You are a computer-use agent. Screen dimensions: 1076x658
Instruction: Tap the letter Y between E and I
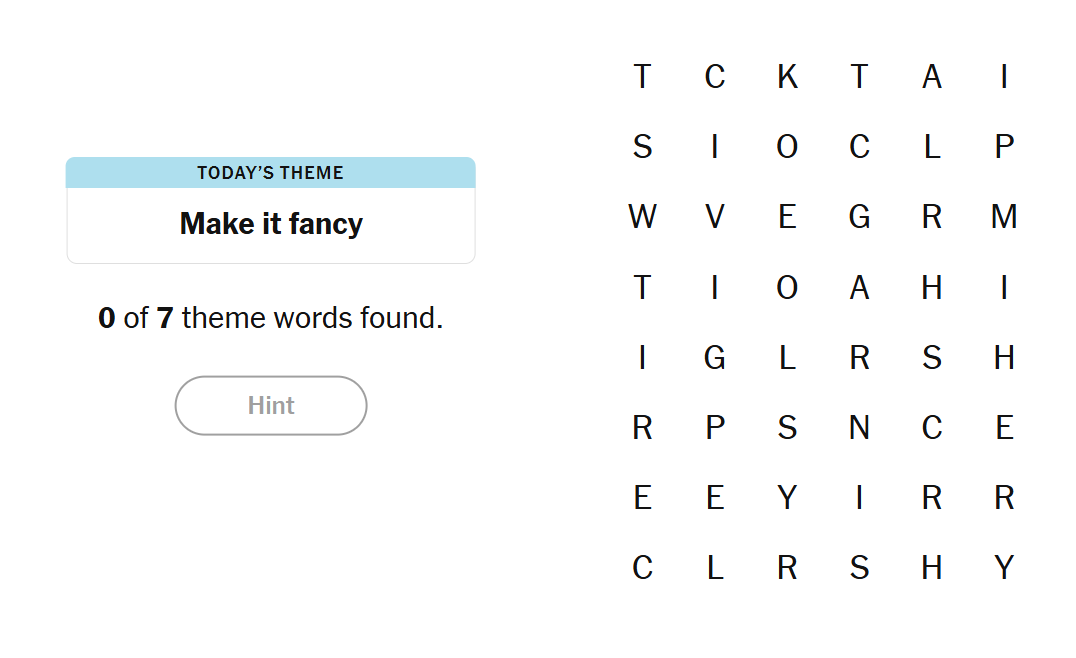[x=787, y=498]
